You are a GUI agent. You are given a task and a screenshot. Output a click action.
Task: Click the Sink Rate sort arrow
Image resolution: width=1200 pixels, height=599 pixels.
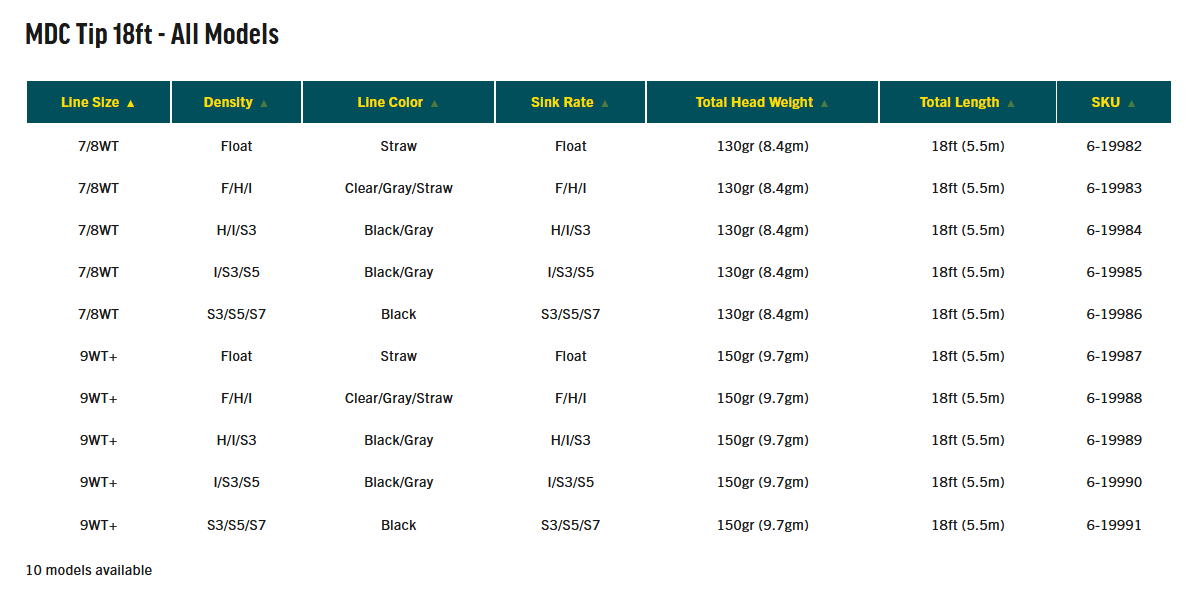click(x=605, y=103)
